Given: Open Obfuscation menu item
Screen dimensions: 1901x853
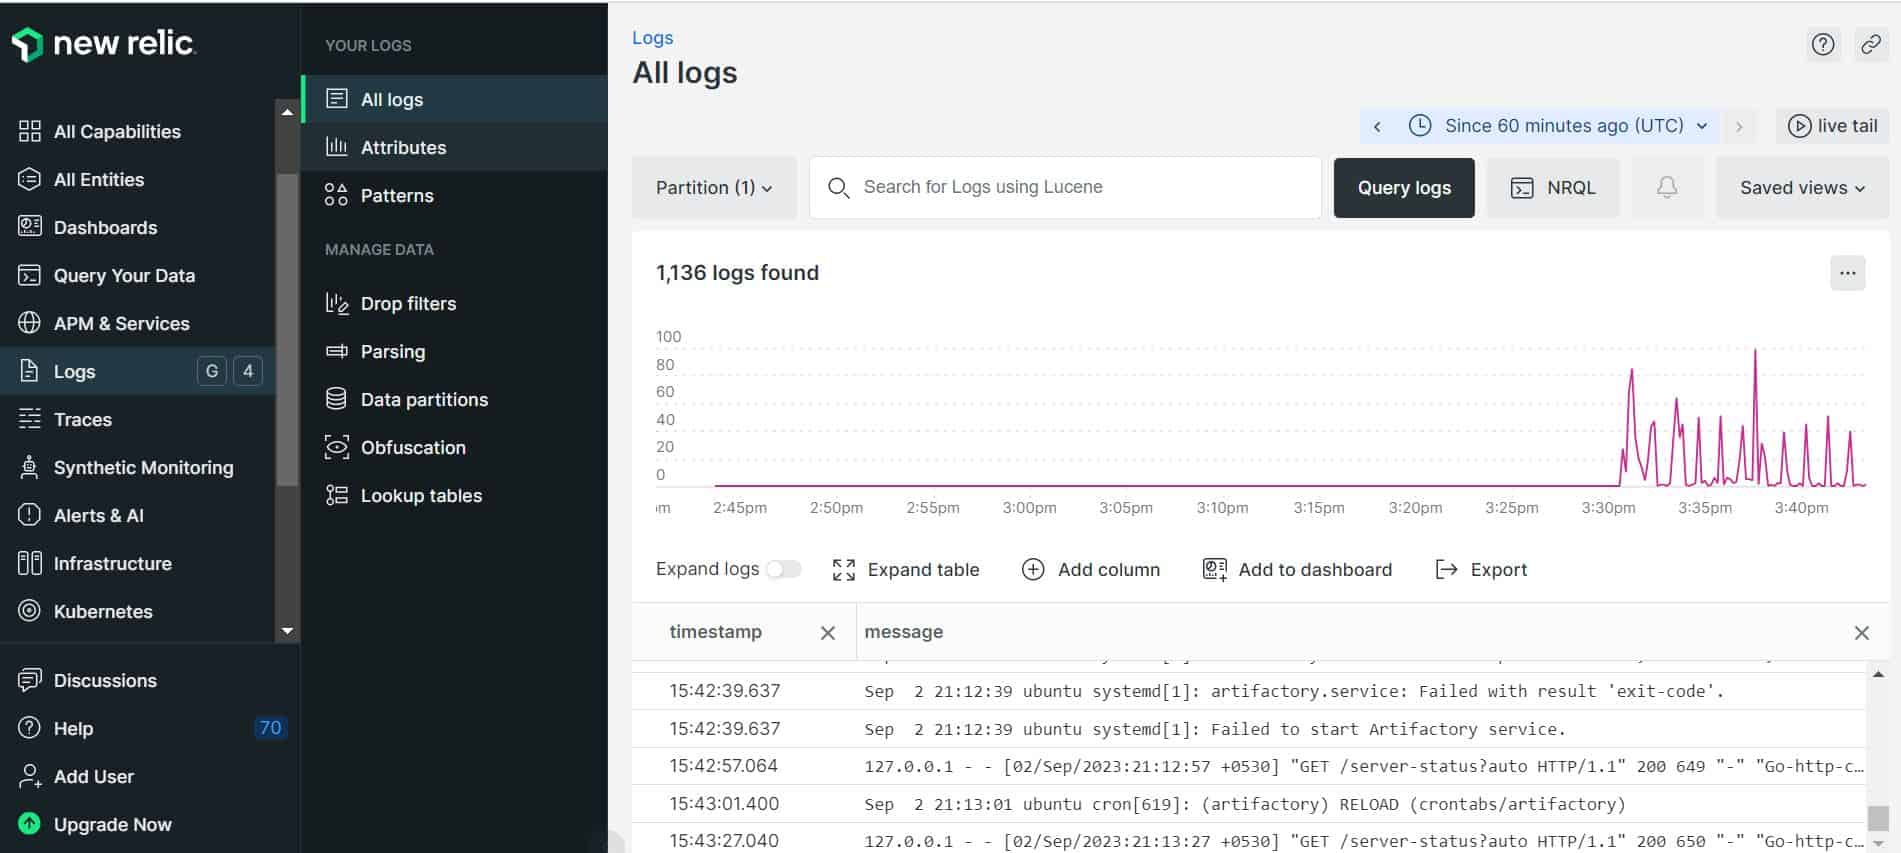Looking at the screenshot, I should point(455,447).
